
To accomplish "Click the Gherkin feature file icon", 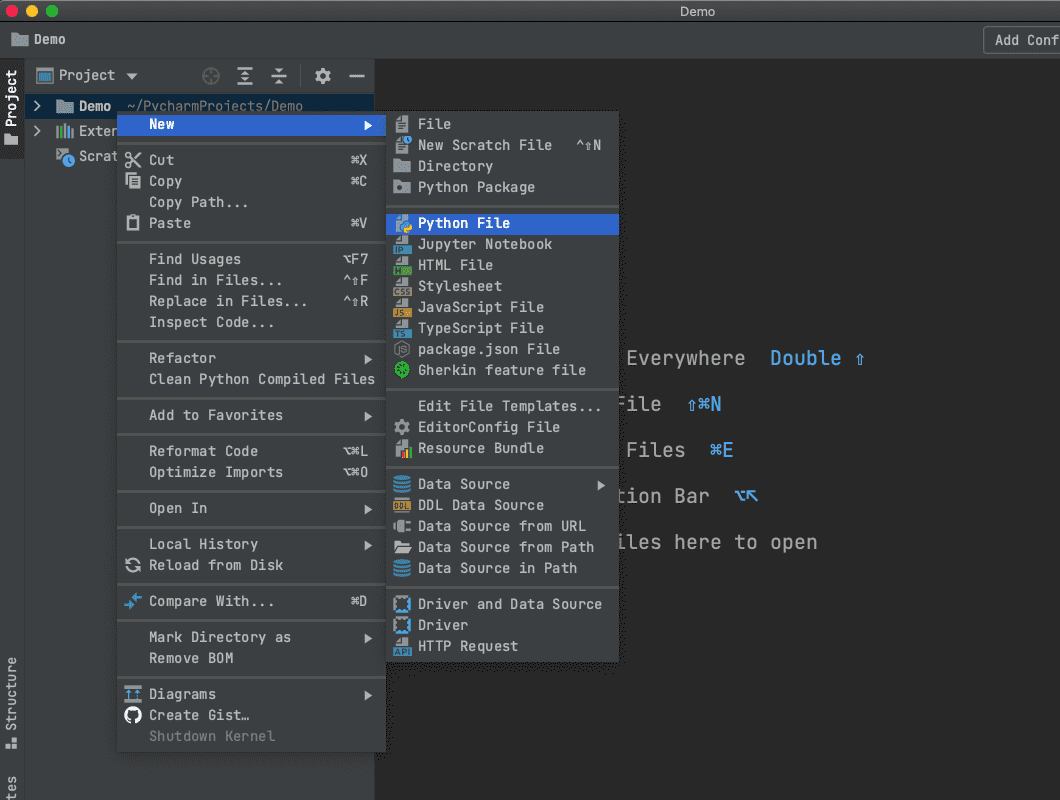I will click(x=402, y=370).
